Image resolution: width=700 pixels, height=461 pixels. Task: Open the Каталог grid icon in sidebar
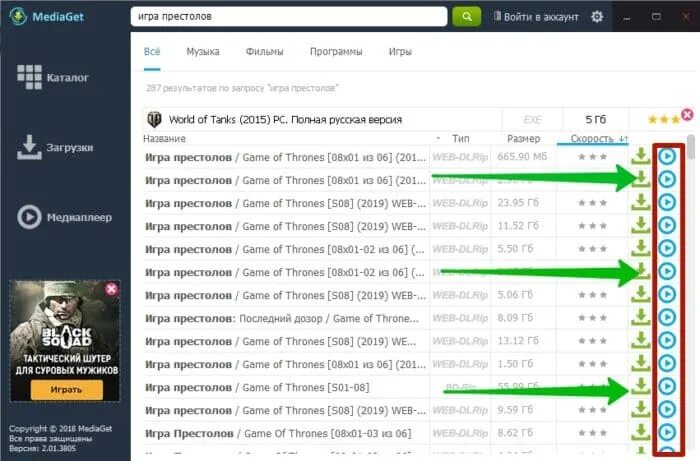(29, 77)
